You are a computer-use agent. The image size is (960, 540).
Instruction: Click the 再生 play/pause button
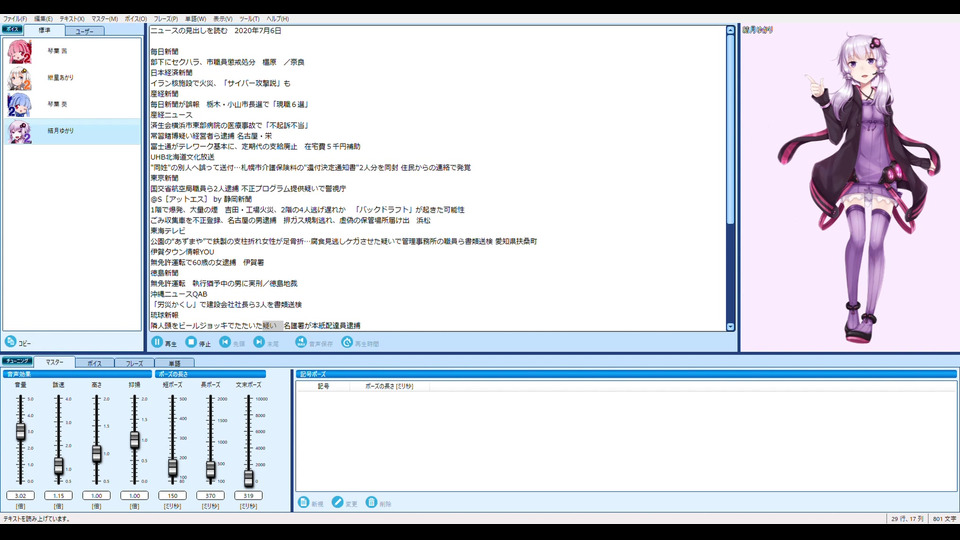point(157,342)
